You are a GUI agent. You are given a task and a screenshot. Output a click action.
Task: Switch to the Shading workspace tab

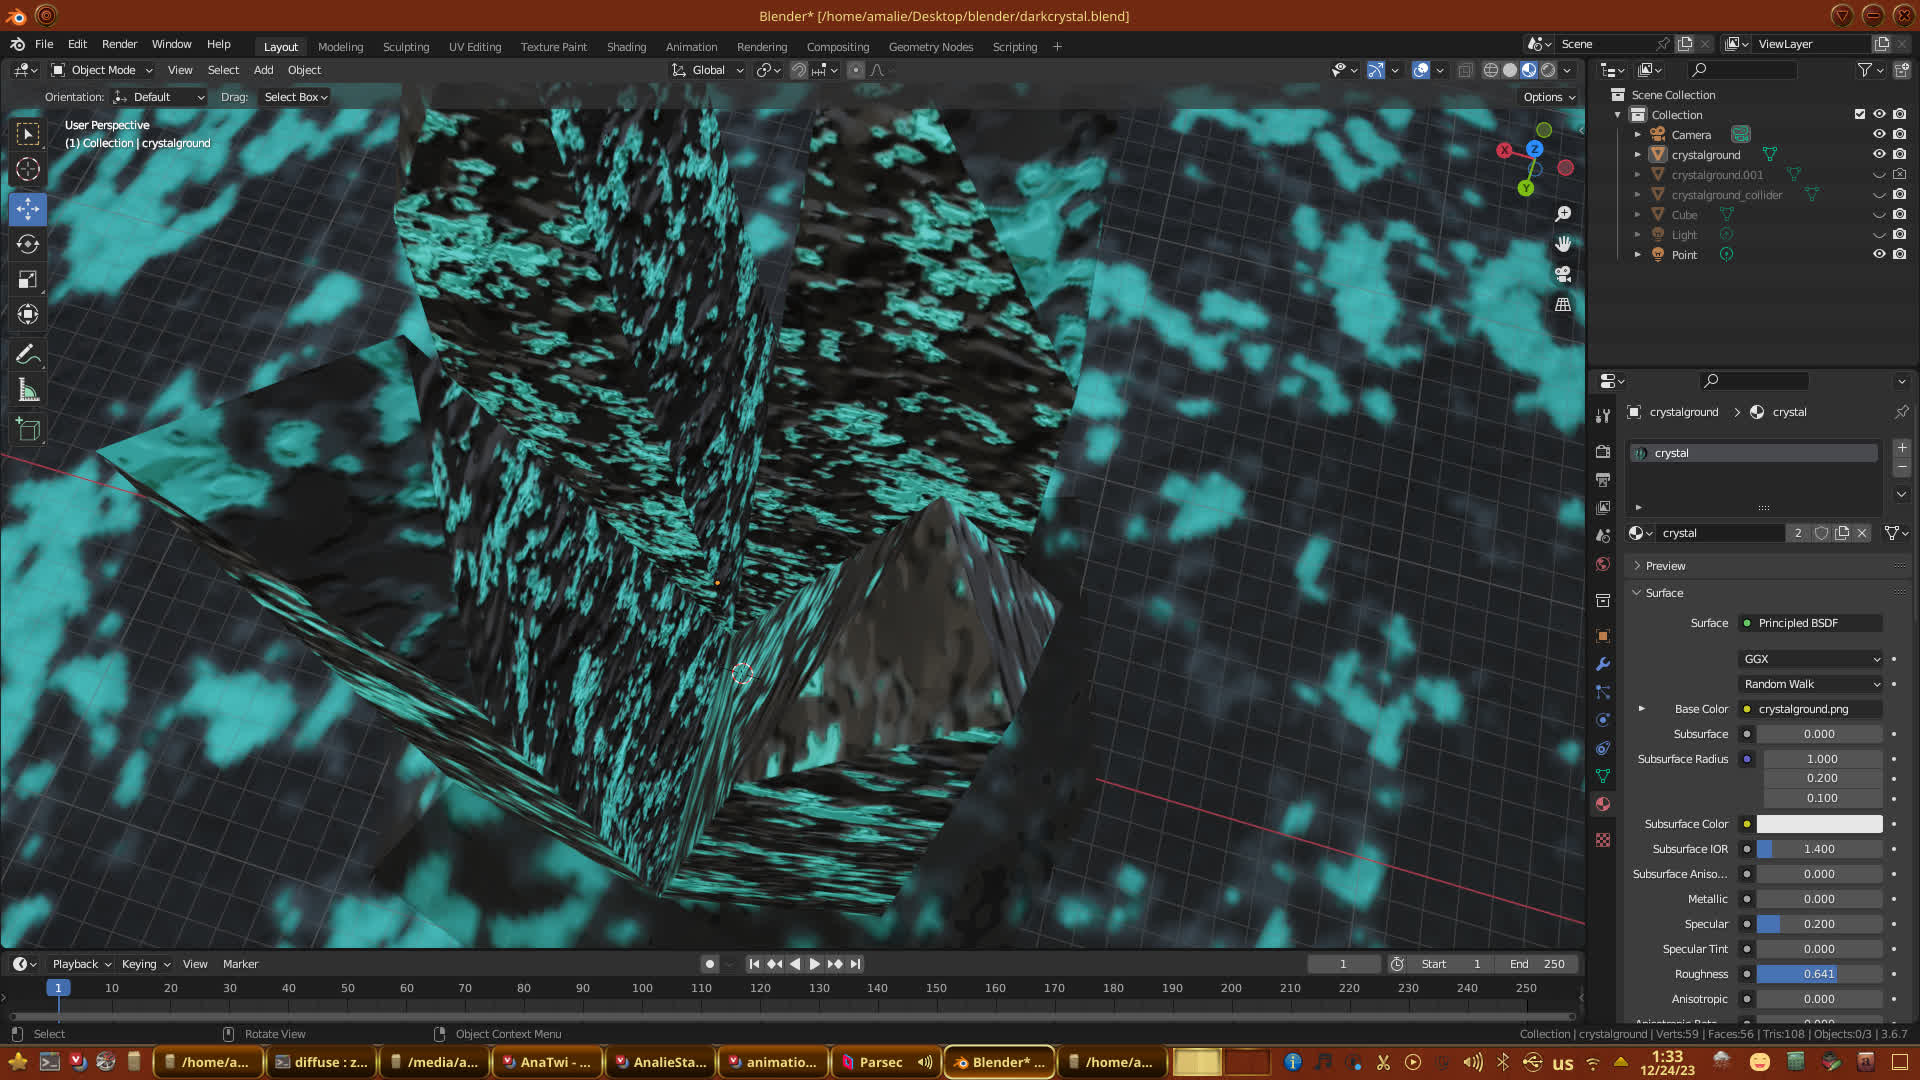[x=626, y=47]
